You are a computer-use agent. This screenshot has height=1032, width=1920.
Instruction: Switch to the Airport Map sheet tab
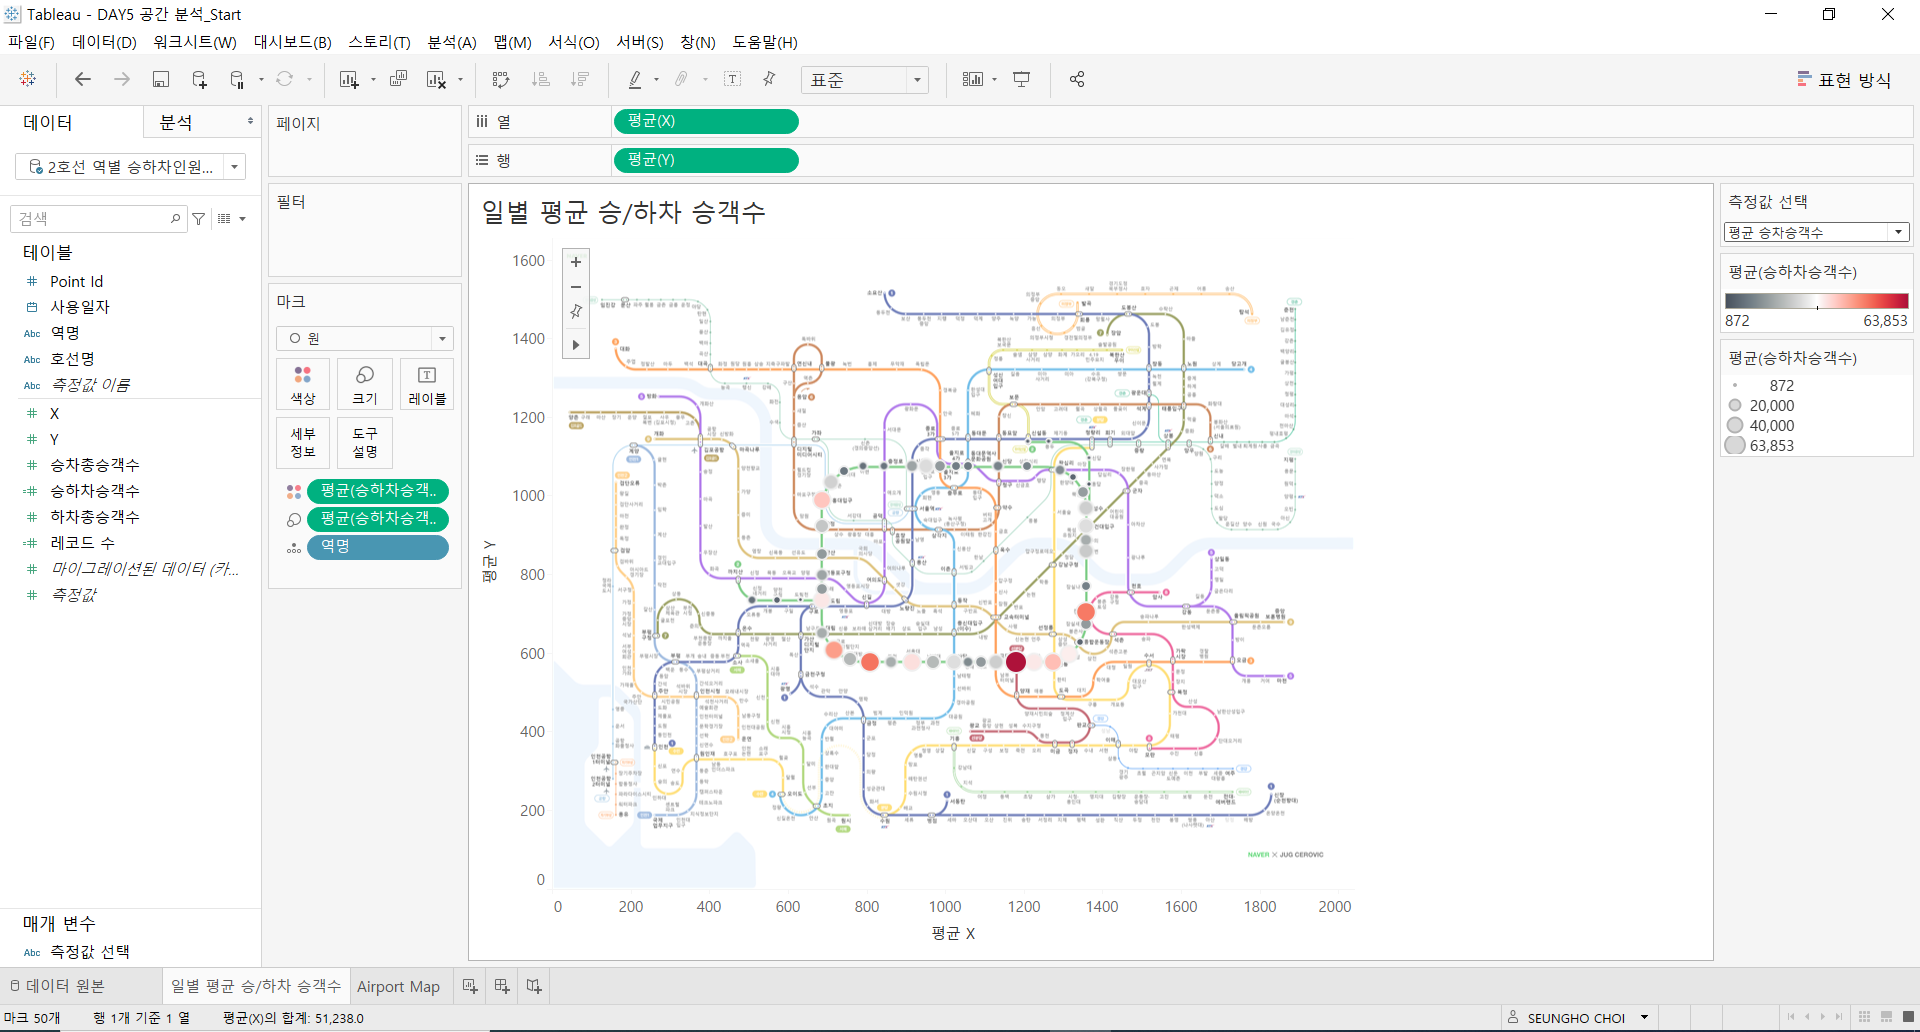coord(398,986)
